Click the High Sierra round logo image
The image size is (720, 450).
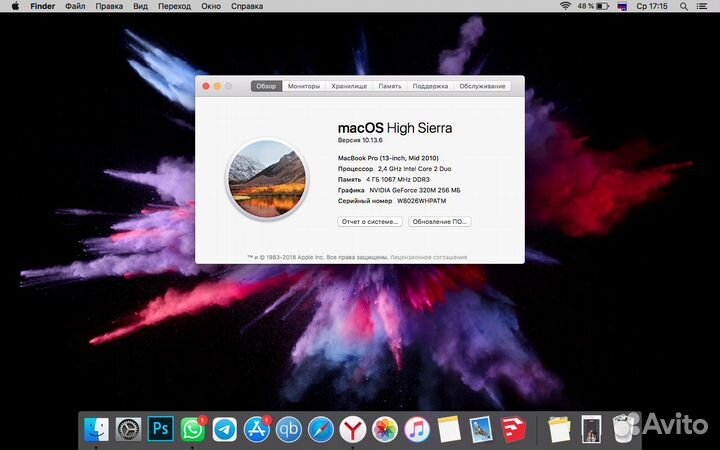(x=267, y=179)
